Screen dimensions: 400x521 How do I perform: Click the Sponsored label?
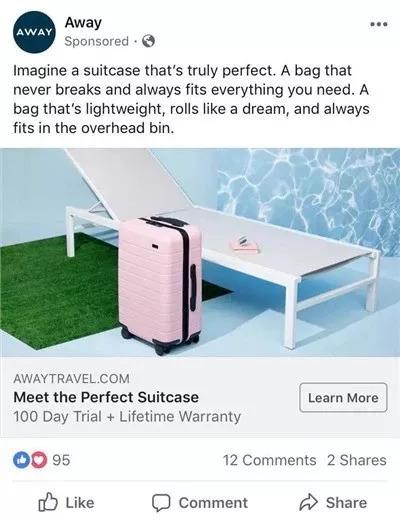96,41
